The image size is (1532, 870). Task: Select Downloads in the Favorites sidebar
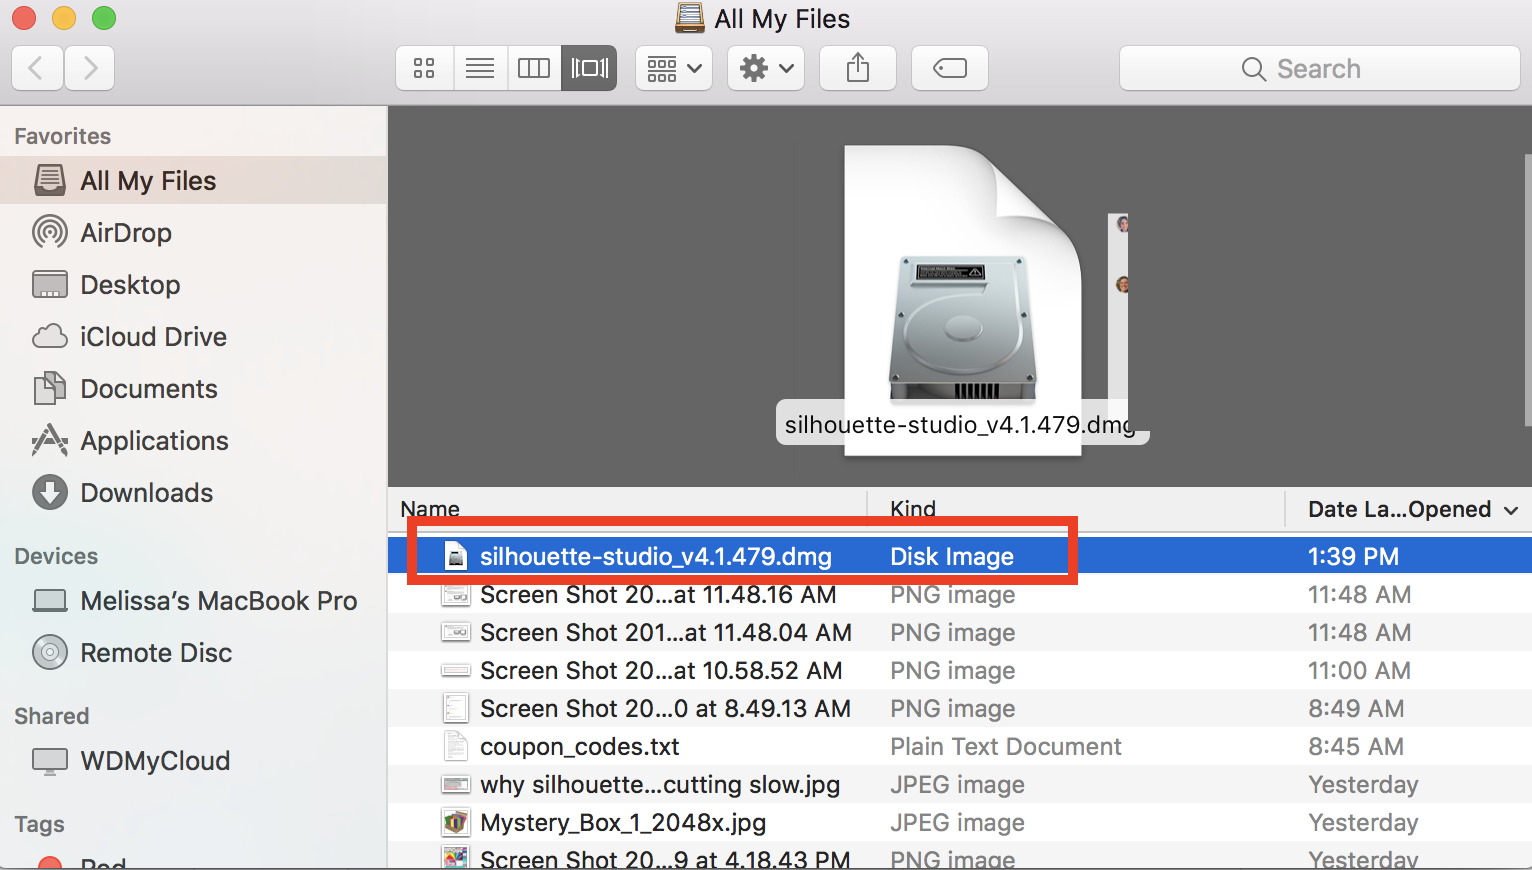pyautogui.click(x=146, y=492)
